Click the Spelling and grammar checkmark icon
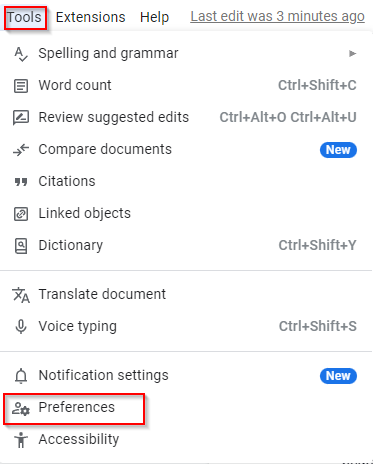Screen dimensions: 373x464 point(21,54)
